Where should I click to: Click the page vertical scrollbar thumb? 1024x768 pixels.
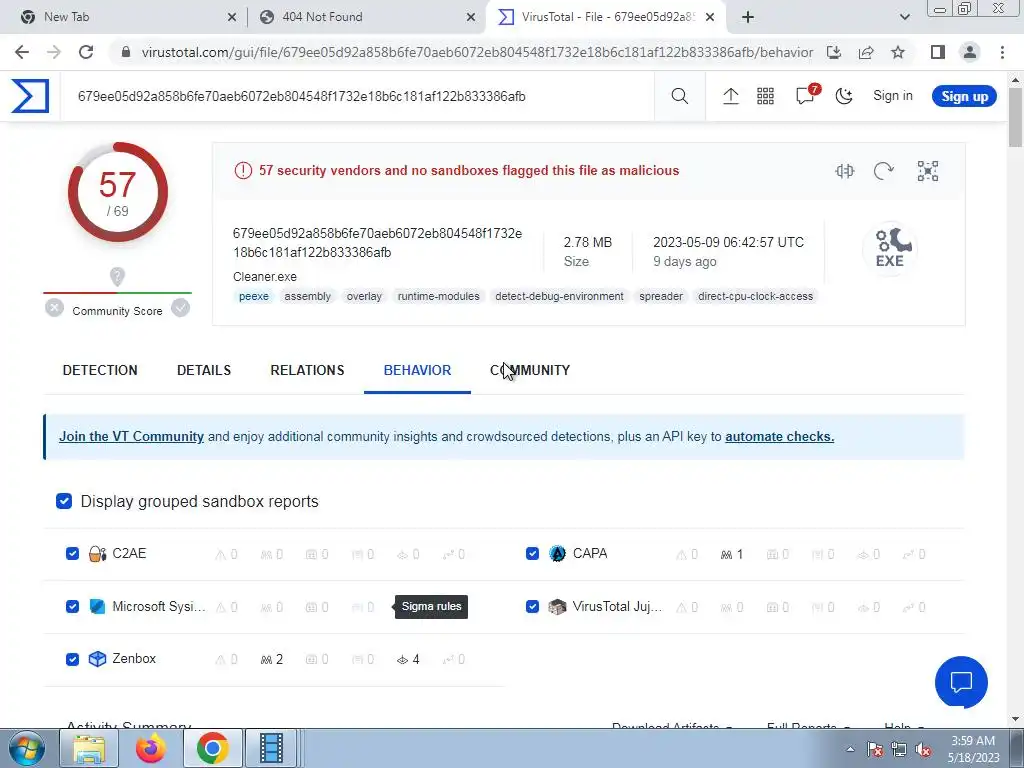click(1016, 118)
